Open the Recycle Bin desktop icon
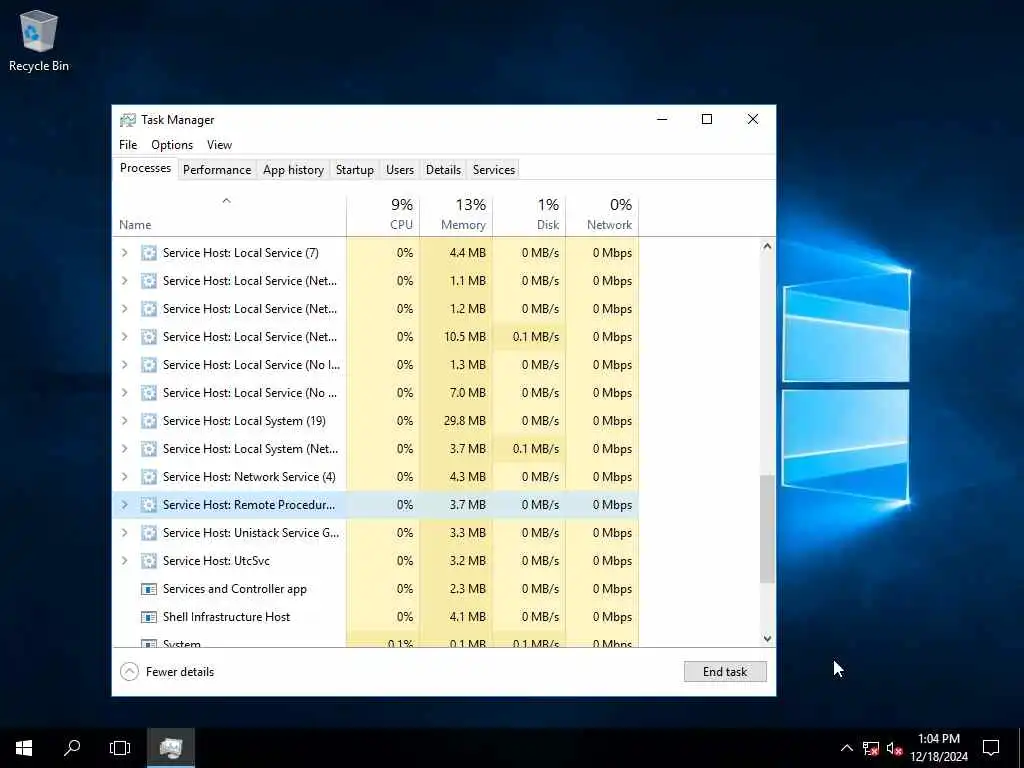The image size is (1024, 768). point(39,40)
